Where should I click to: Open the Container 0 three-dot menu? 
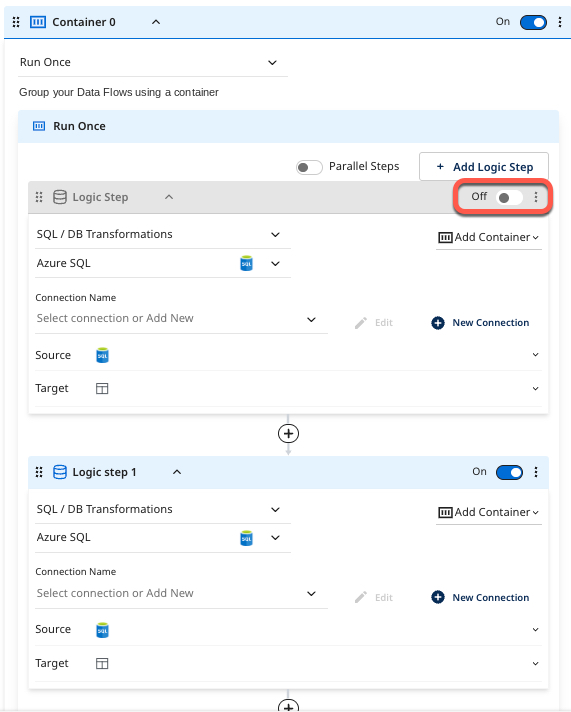pyautogui.click(x=560, y=22)
